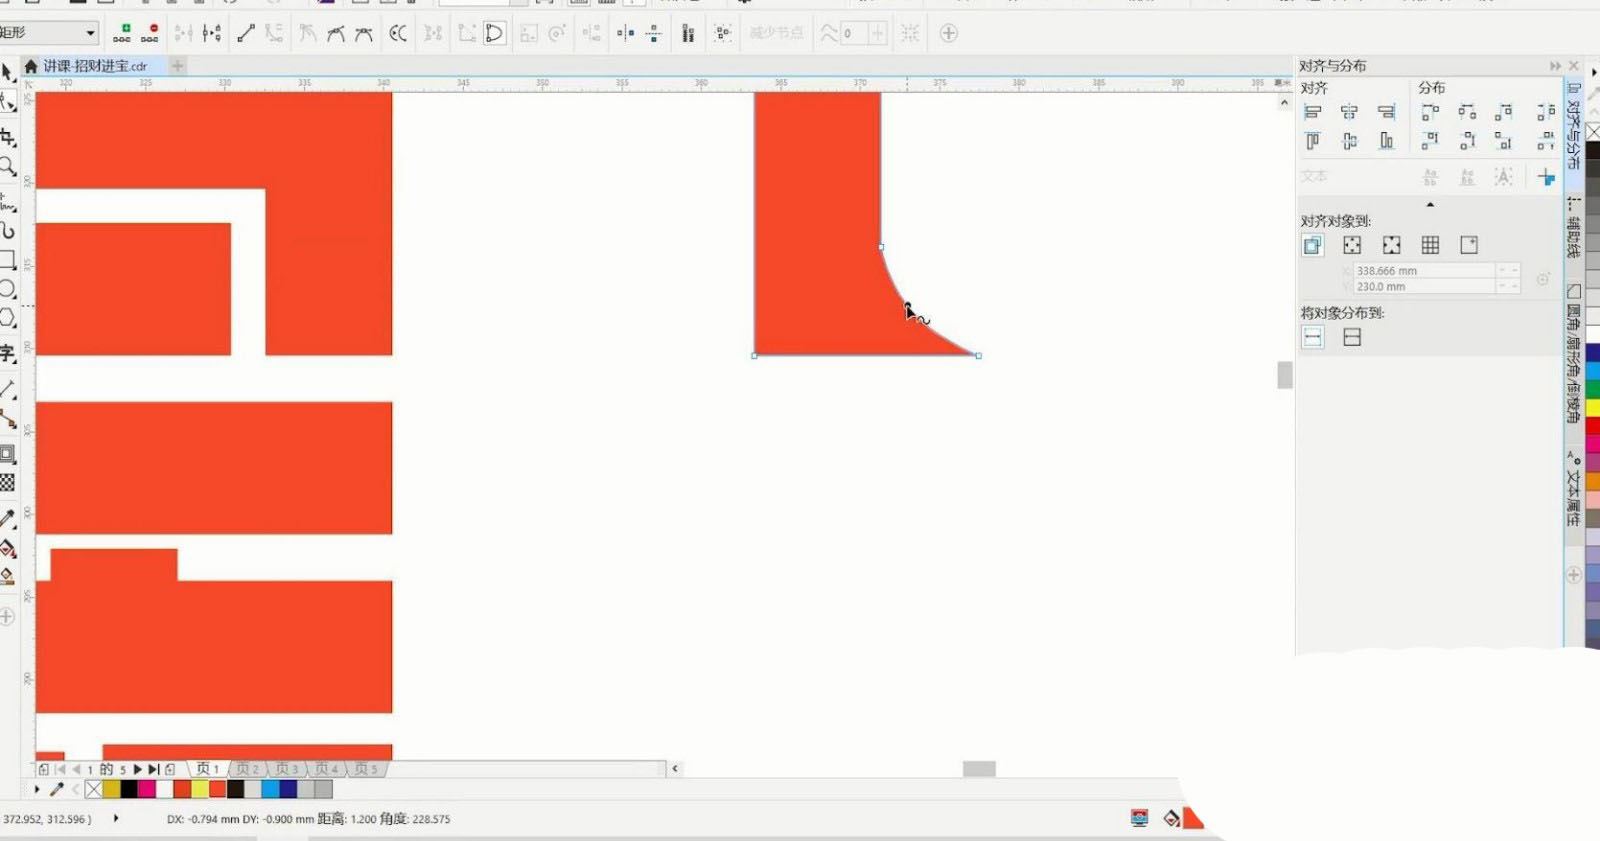Click the Add Nodes icon
This screenshot has height=841, width=1600.
[122, 33]
